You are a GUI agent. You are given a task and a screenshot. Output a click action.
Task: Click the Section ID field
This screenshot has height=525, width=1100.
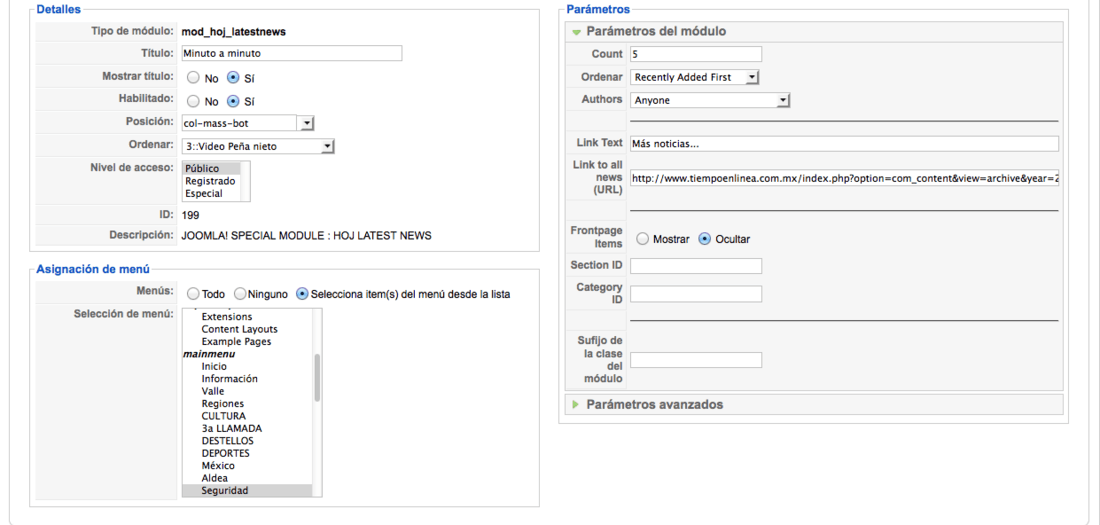coord(696,266)
